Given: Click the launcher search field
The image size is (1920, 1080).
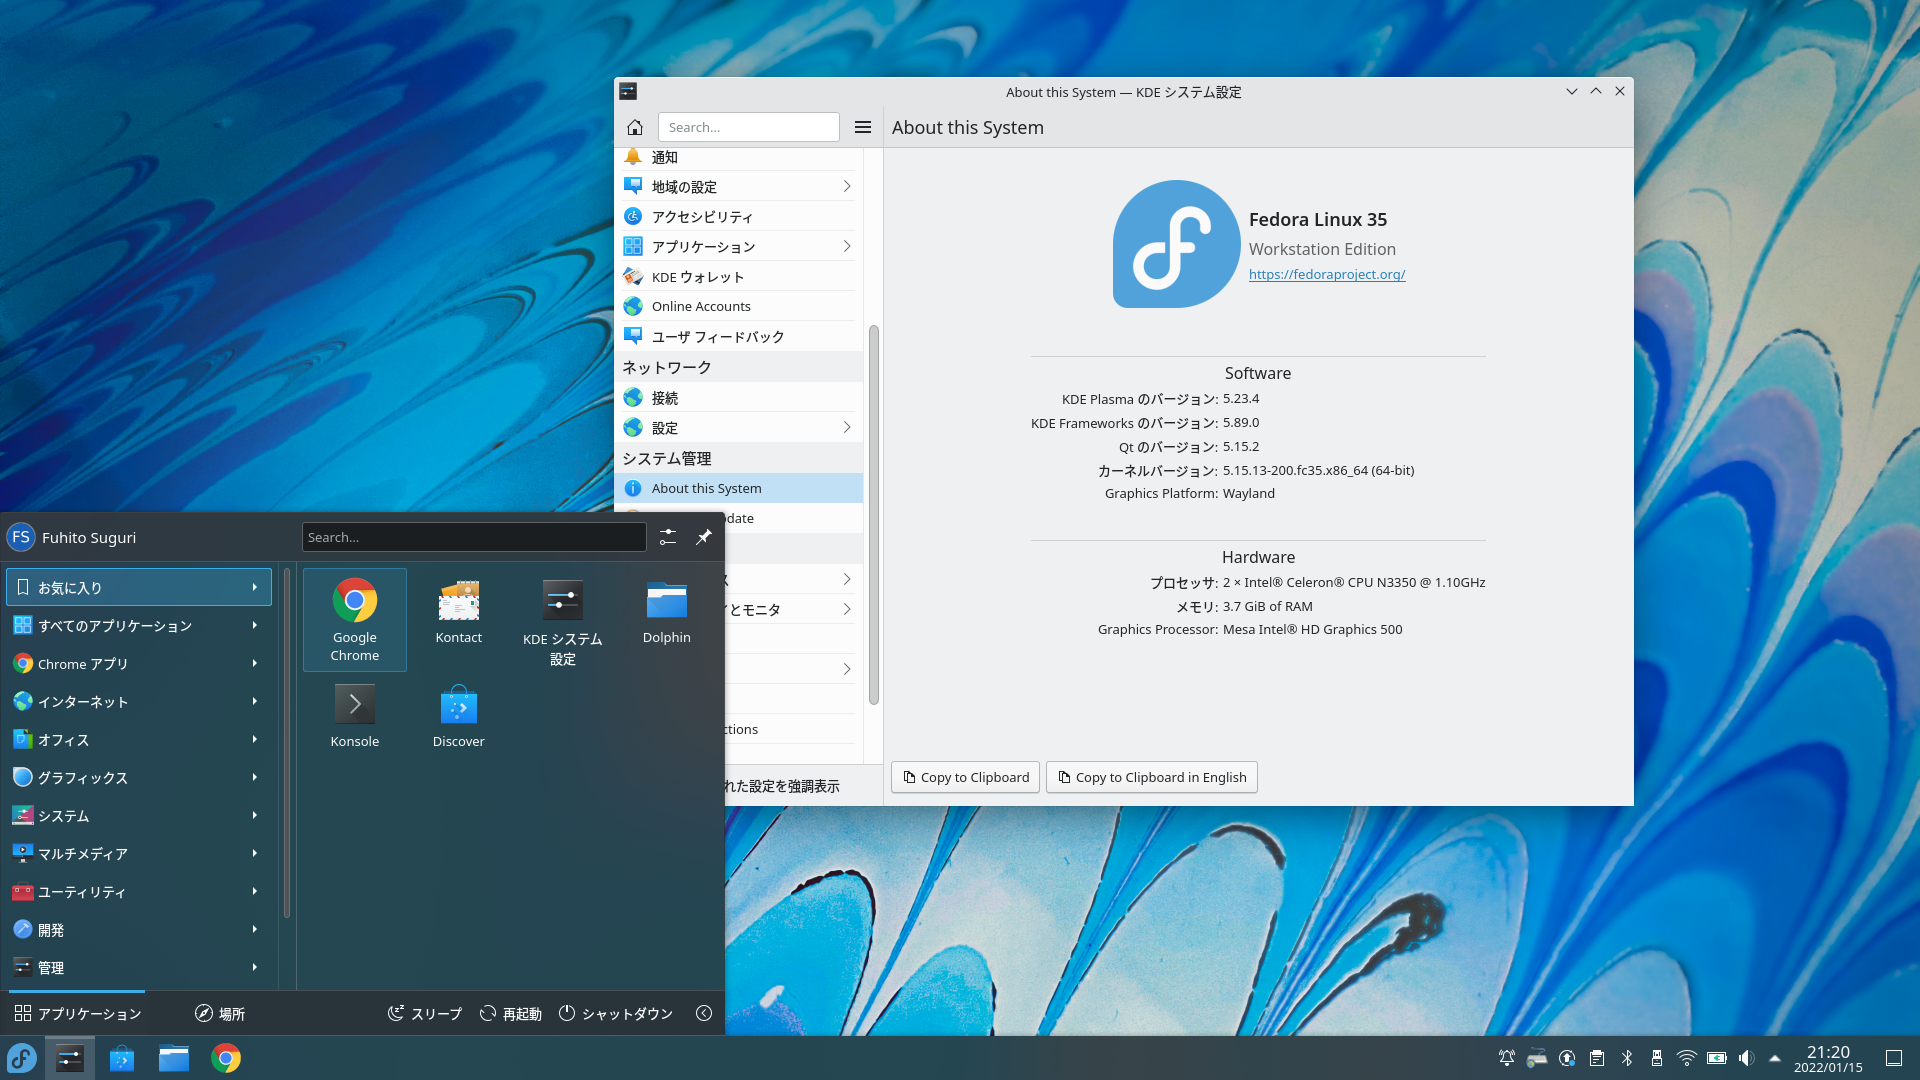Looking at the screenshot, I should pyautogui.click(x=474, y=537).
